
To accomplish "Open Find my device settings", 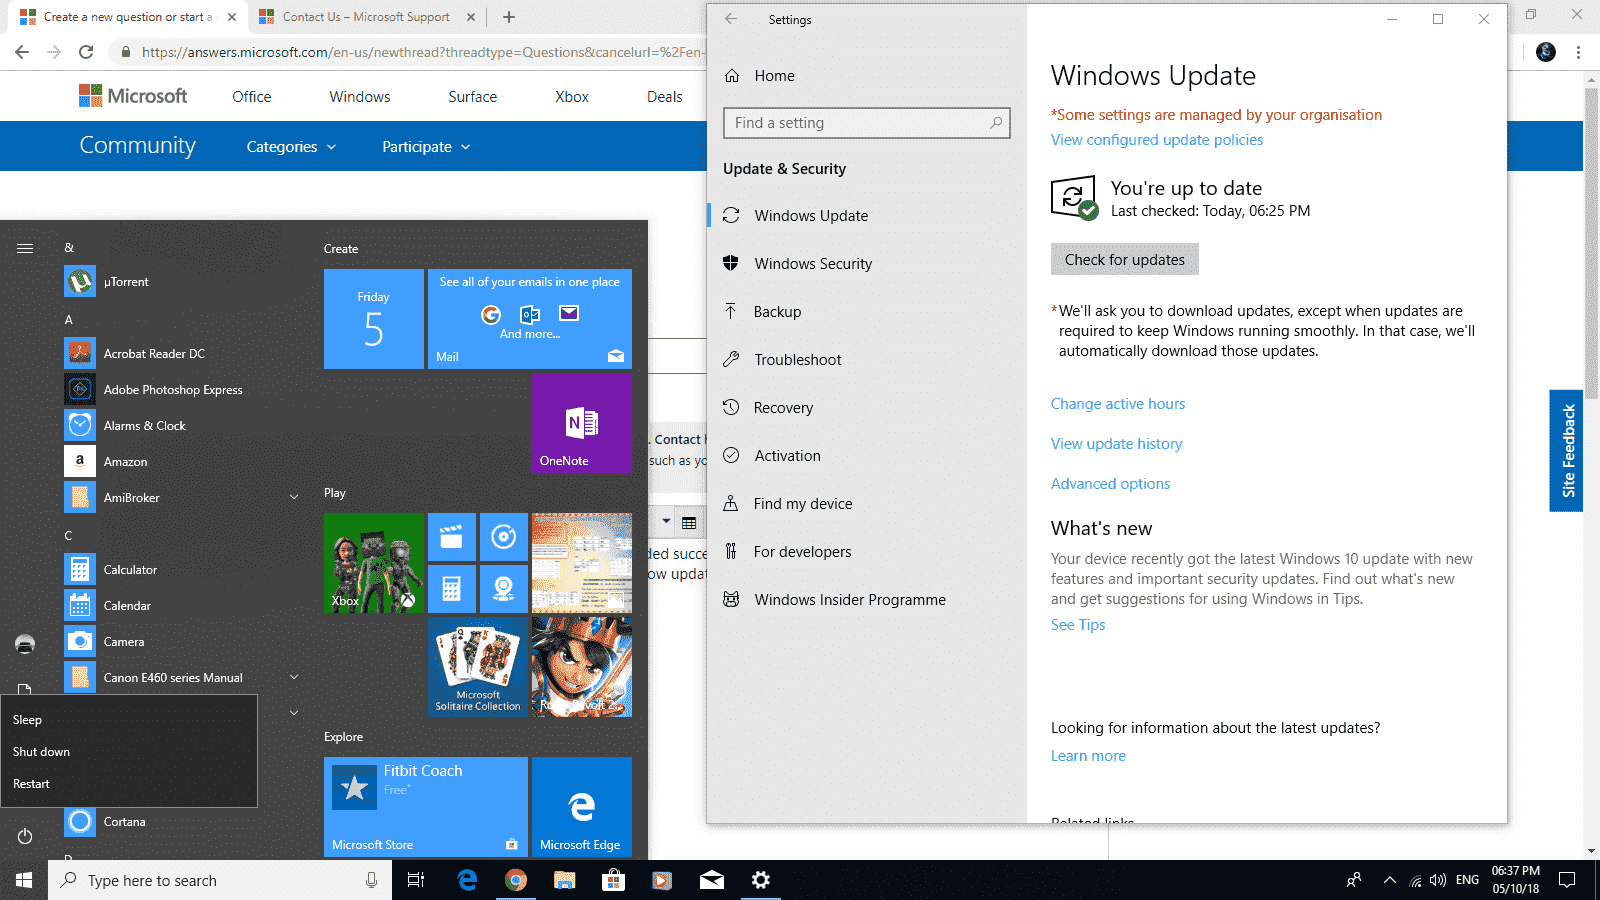I will [731, 503].
